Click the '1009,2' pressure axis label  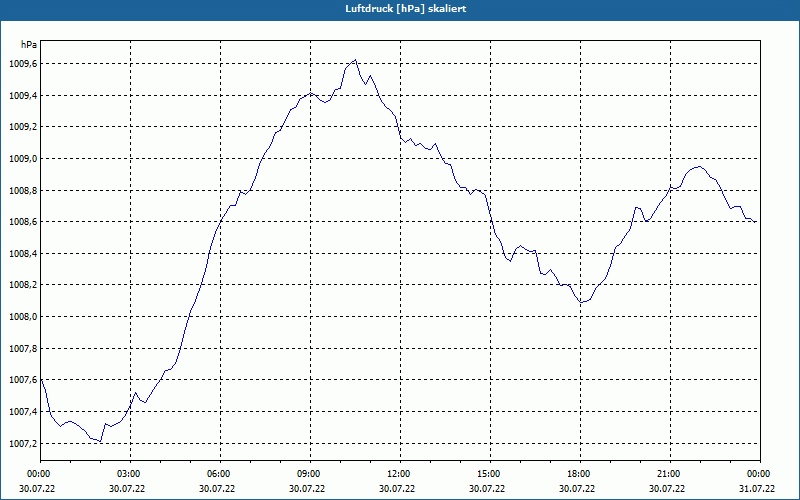coord(23,127)
